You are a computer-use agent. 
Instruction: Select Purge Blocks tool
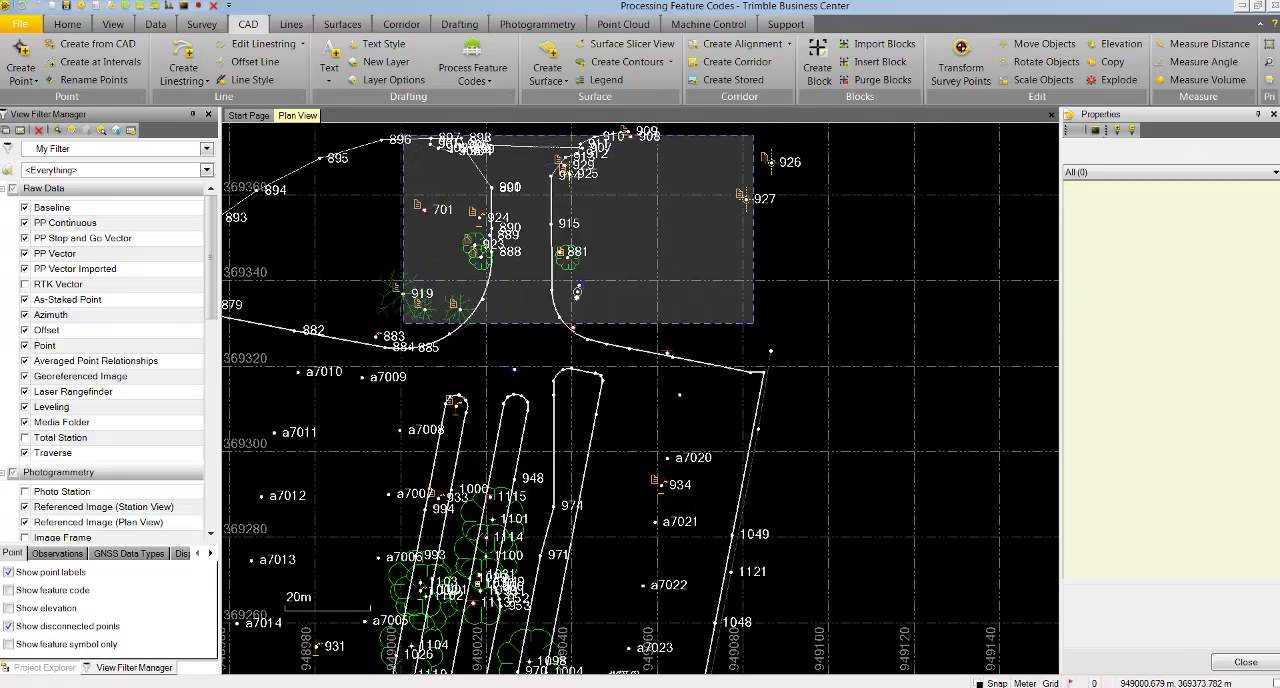coord(875,80)
